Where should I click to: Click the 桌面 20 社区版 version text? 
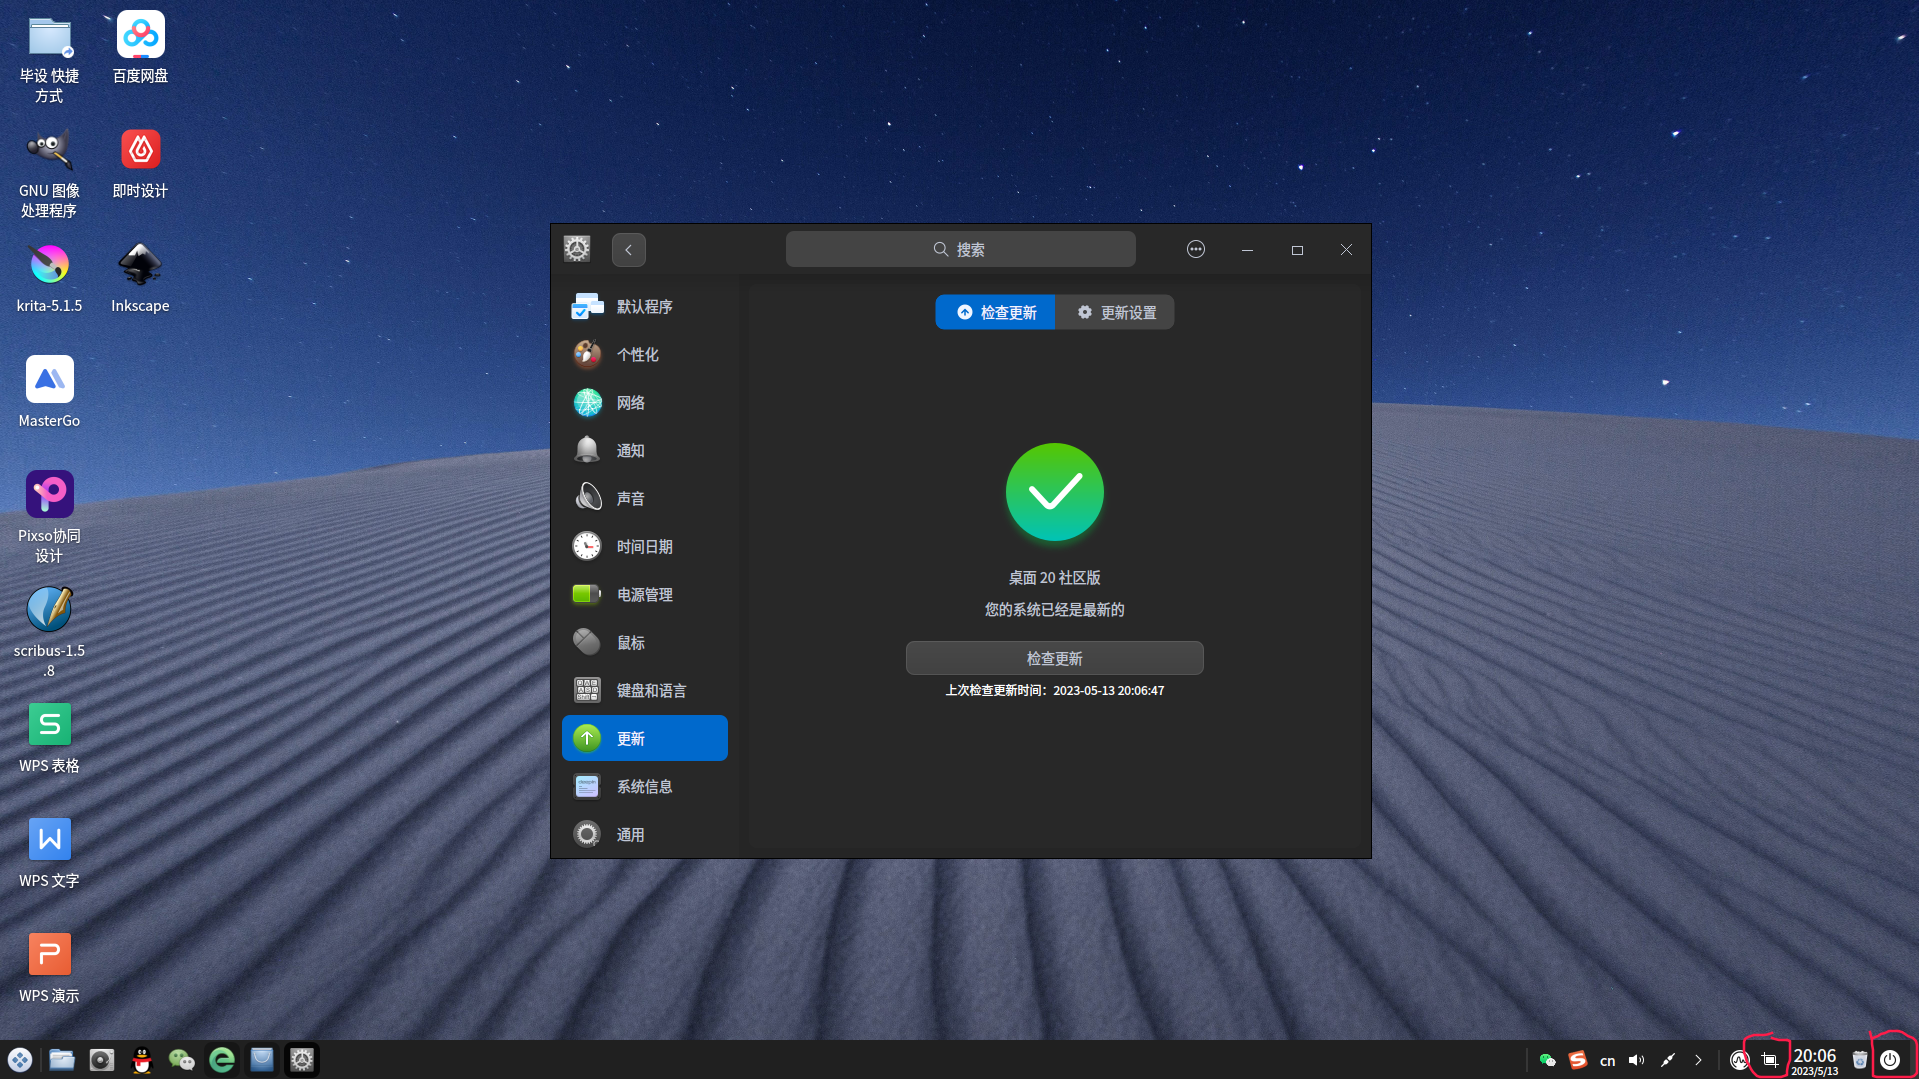[1054, 578]
